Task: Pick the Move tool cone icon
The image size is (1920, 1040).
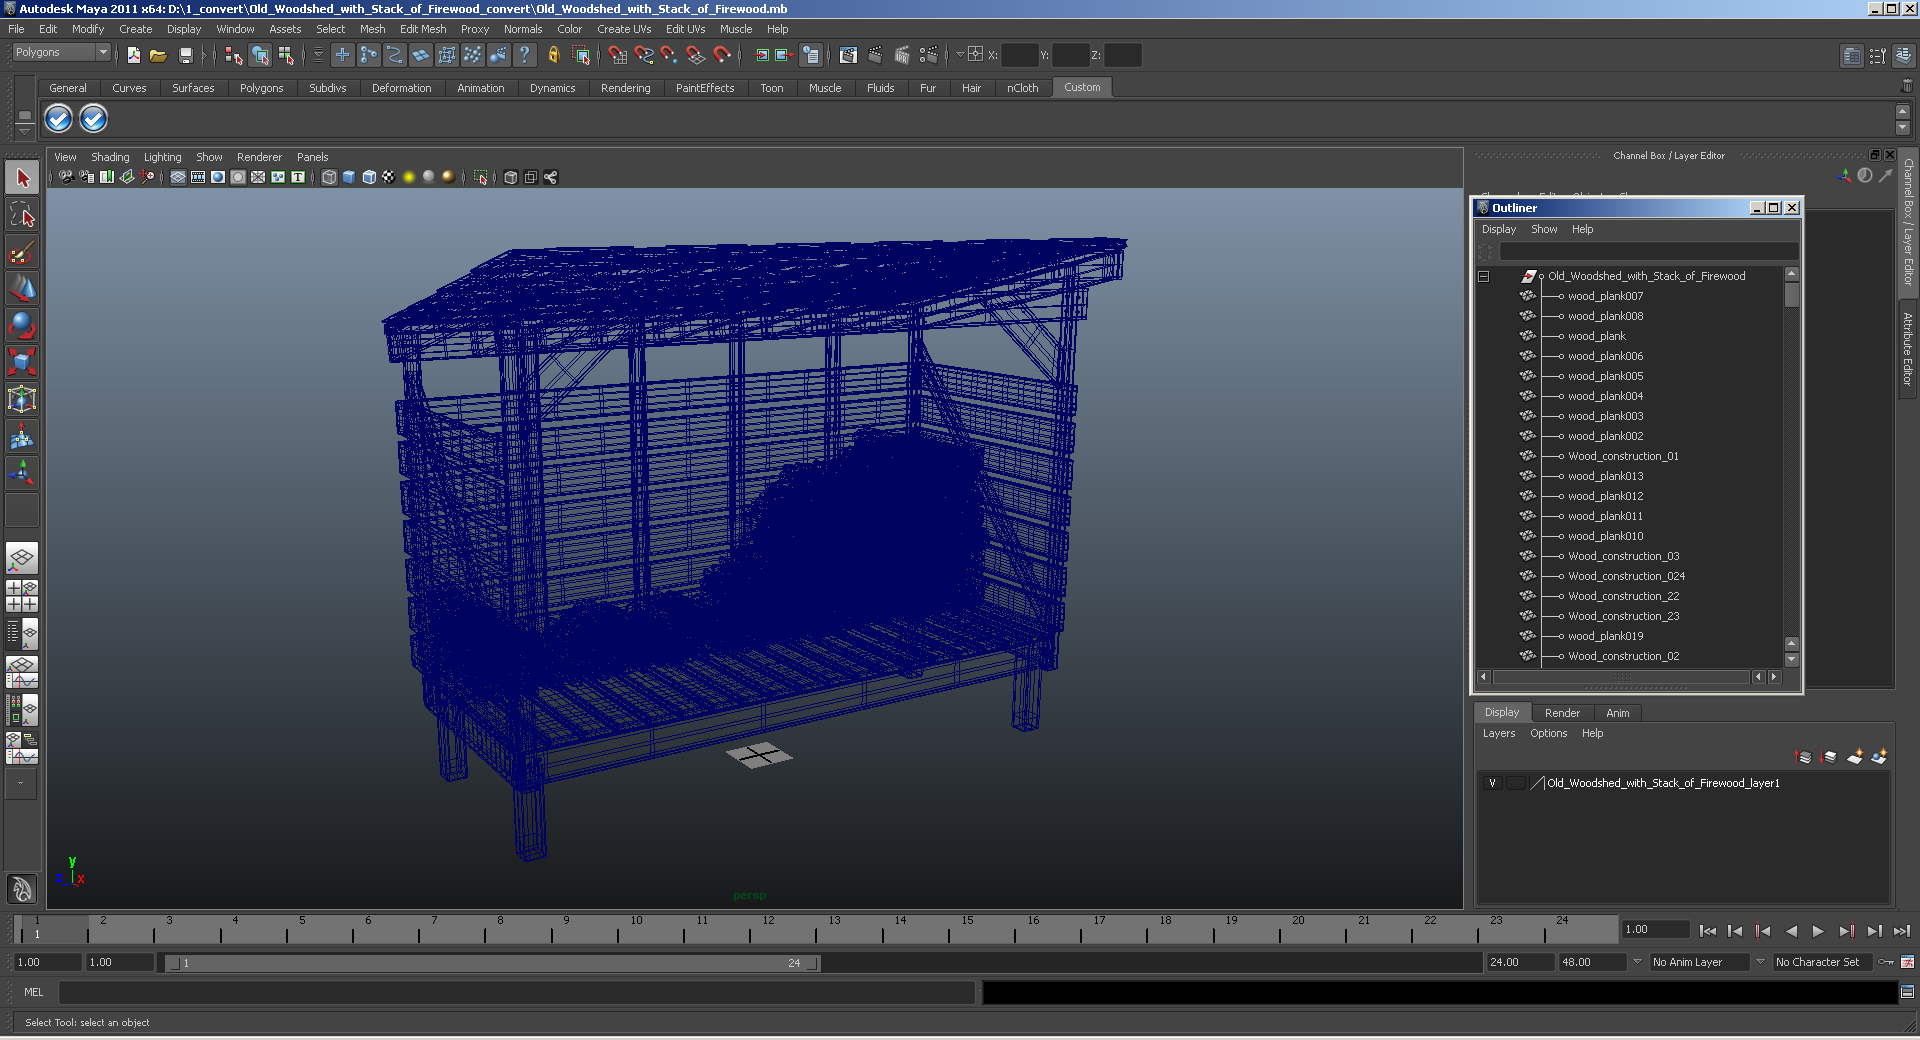Action: (x=22, y=289)
